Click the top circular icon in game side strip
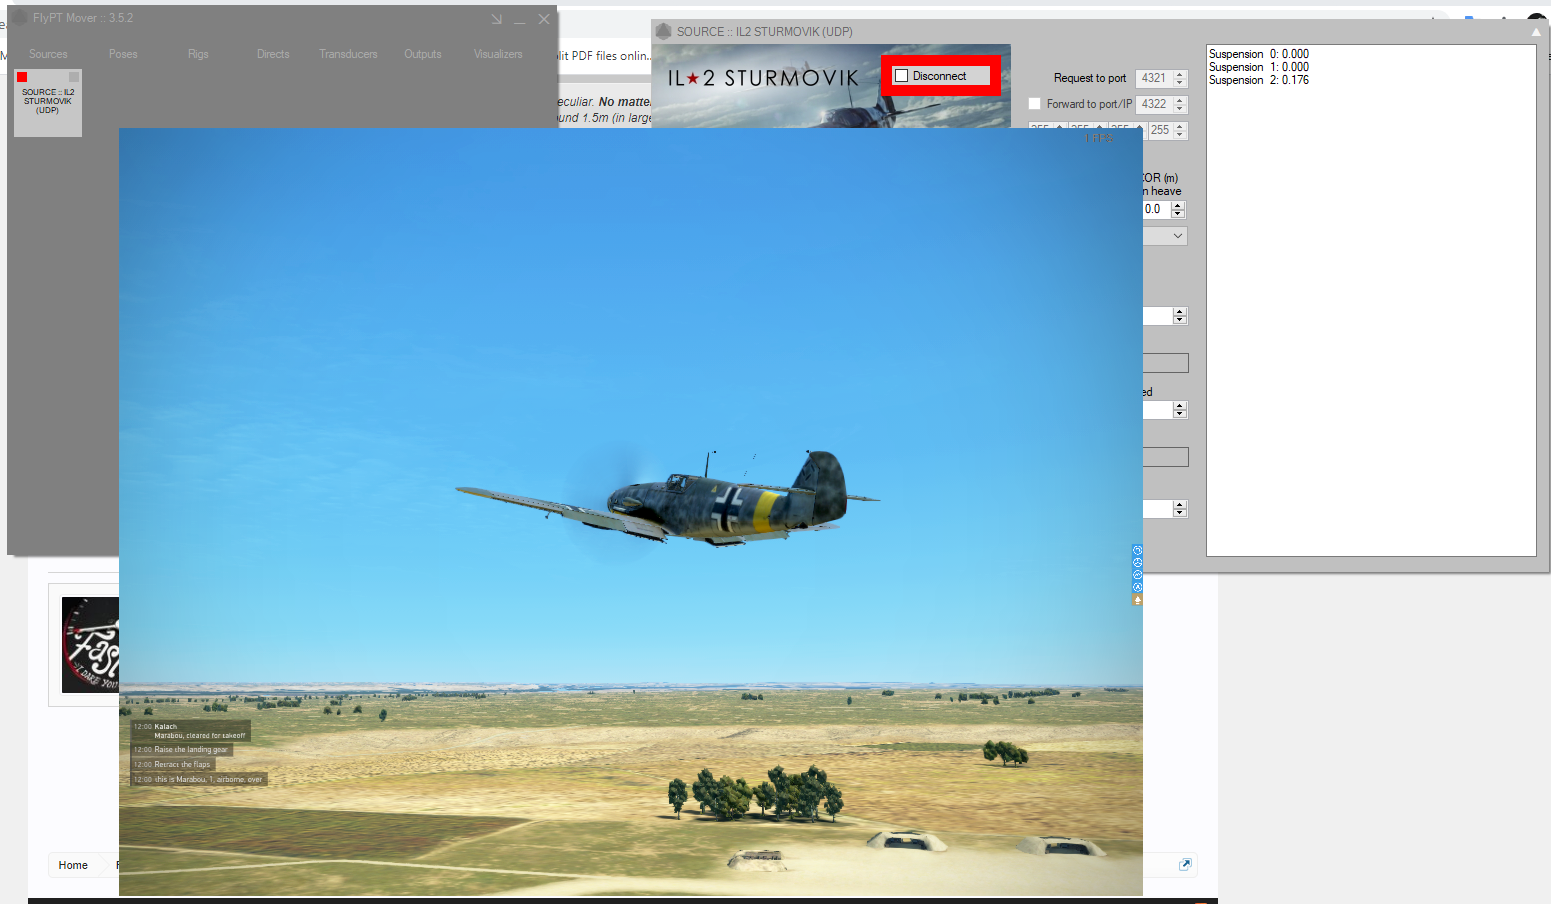This screenshot has height=904, width=1551. [x=1137, y=550]
